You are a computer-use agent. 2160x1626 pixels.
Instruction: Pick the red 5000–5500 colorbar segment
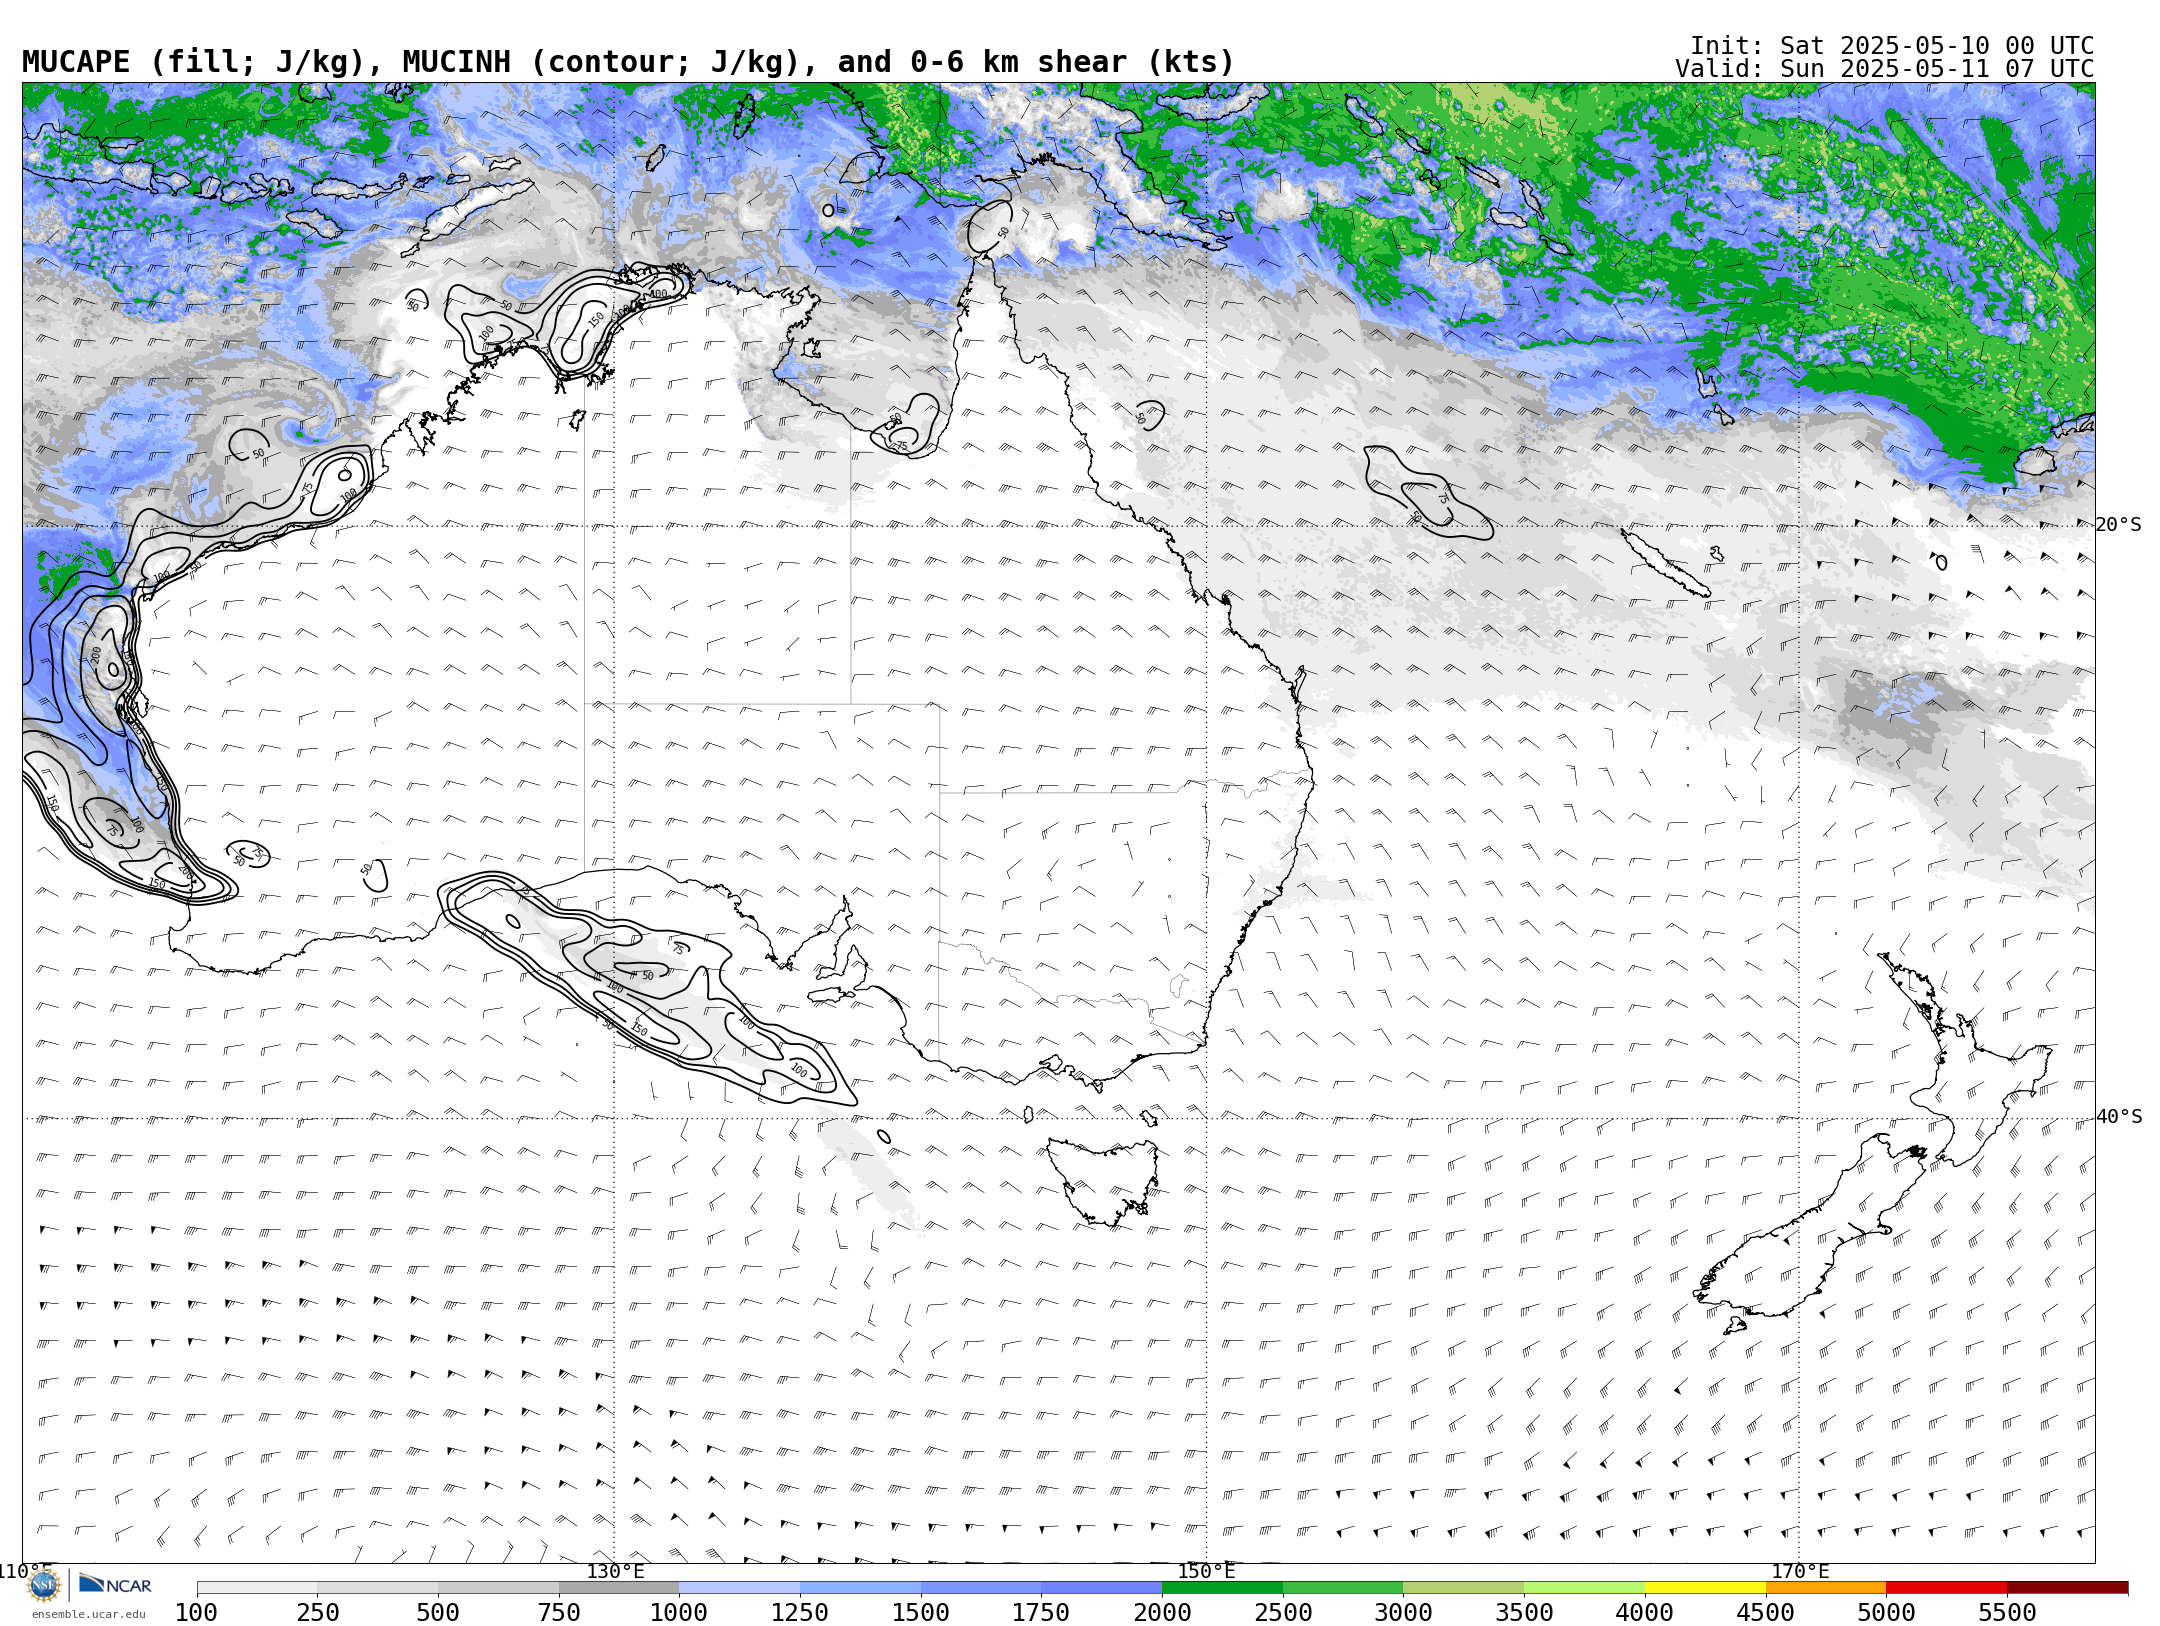(1947, 1588)
